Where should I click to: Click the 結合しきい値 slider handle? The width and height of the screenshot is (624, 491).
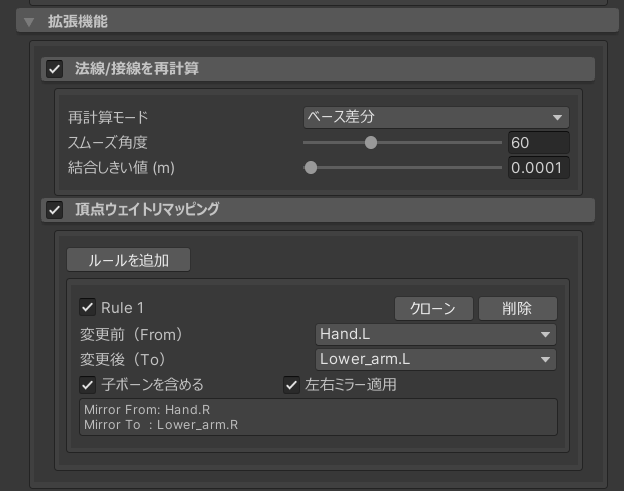coord(311,168)
